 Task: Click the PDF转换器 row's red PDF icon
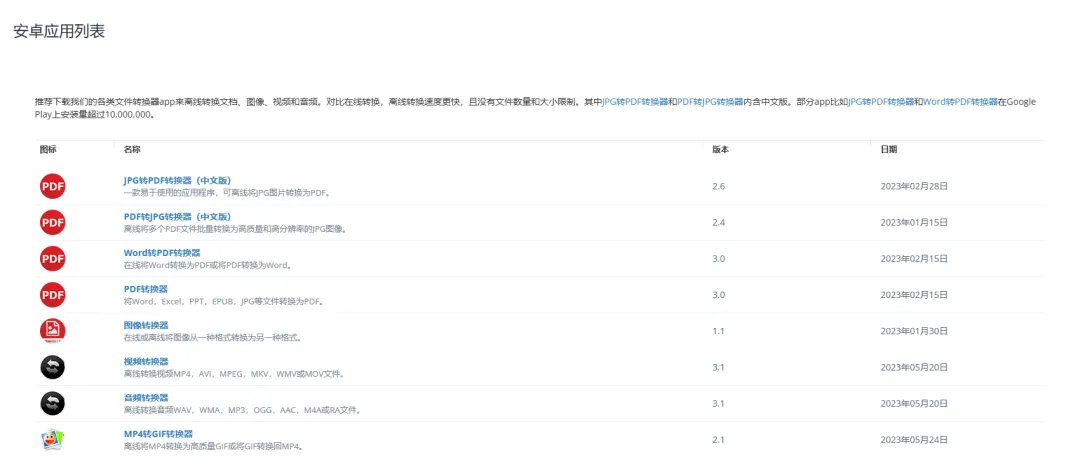pyautogui.click(x=53, y=295)
